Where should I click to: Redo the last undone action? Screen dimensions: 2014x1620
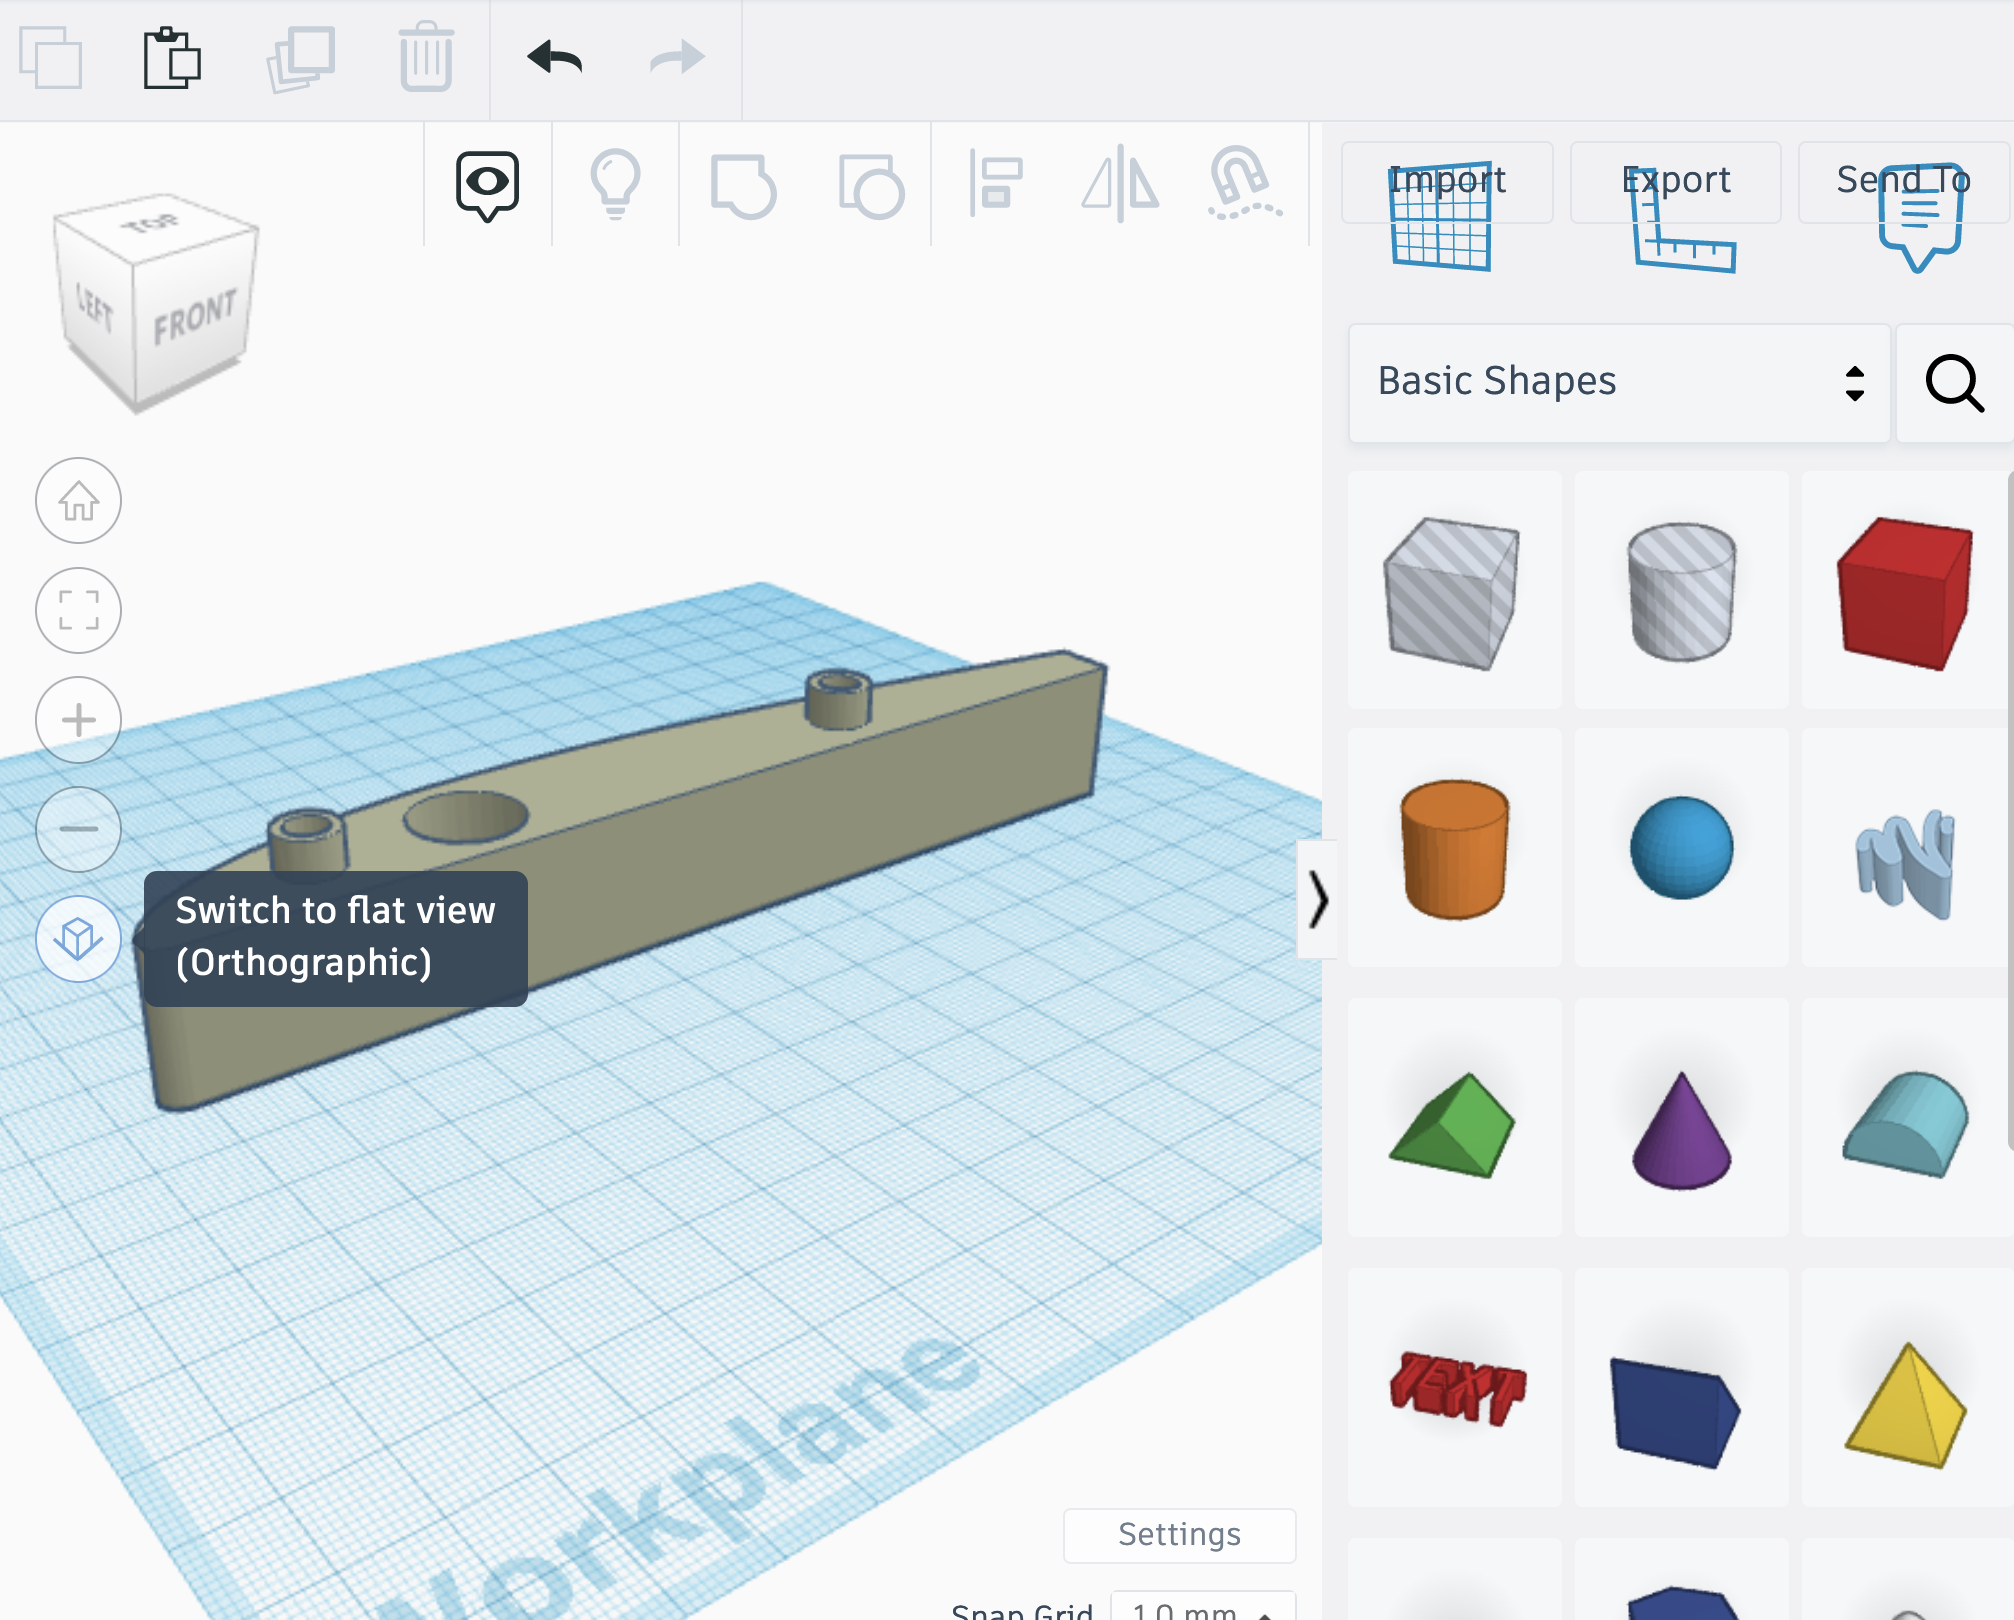point(677,58)
